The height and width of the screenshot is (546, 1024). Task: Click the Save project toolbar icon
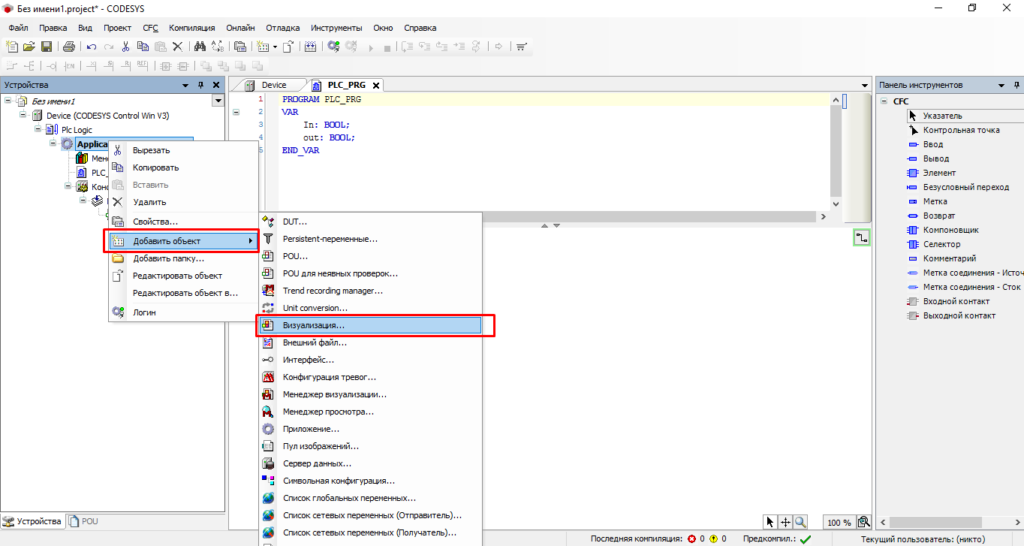(x=46, y=47)
